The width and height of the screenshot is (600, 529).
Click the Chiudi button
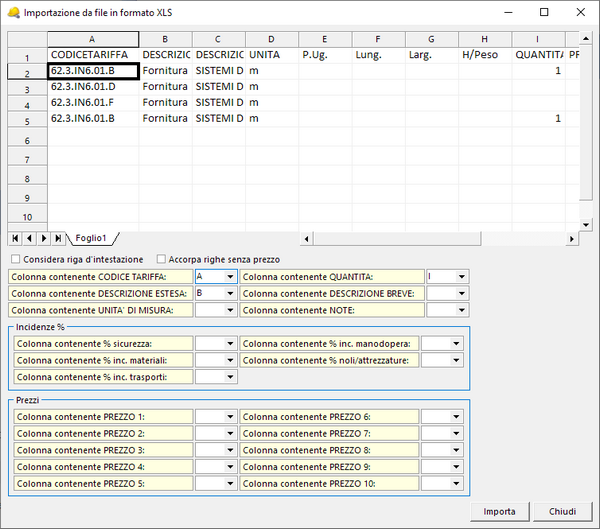click(x=562, y=511)
